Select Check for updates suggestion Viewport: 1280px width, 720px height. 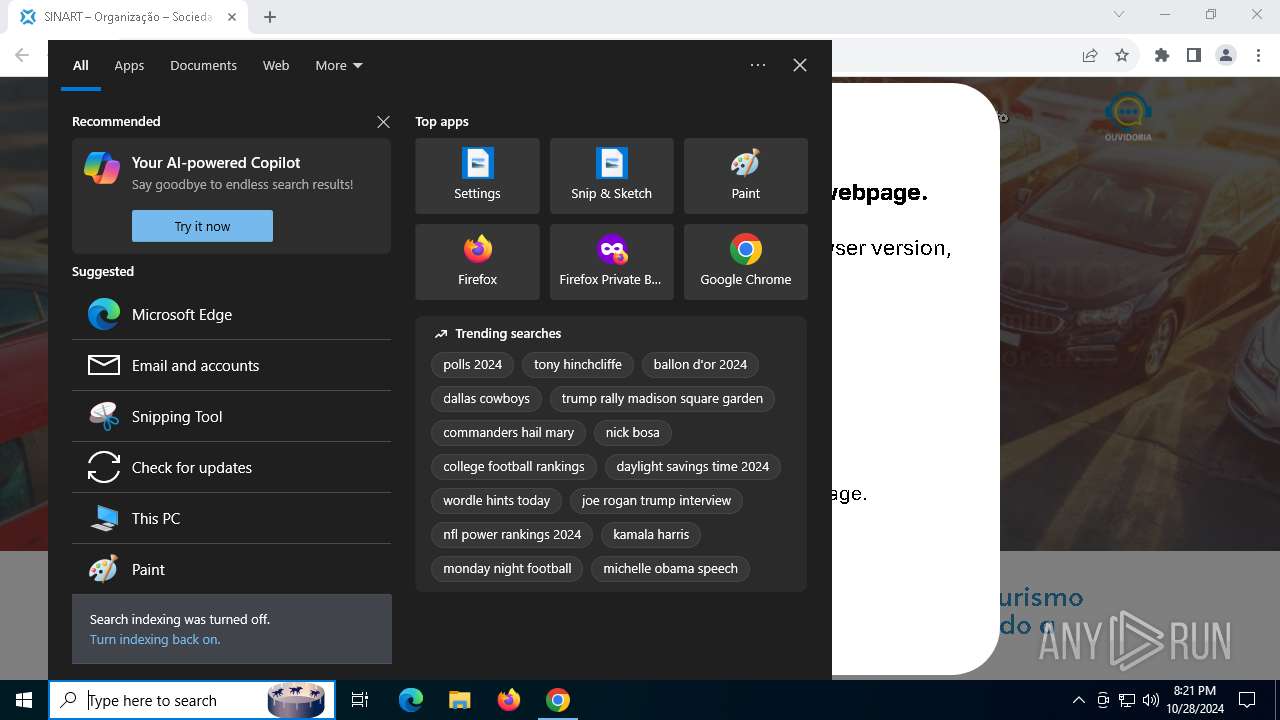click(x=231, y=467)
